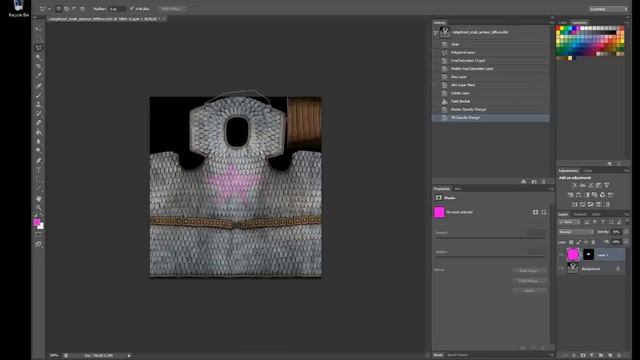Create new snapshot from History panel
640x360 pixels.
pyautogui.click(x=534, y=182)
